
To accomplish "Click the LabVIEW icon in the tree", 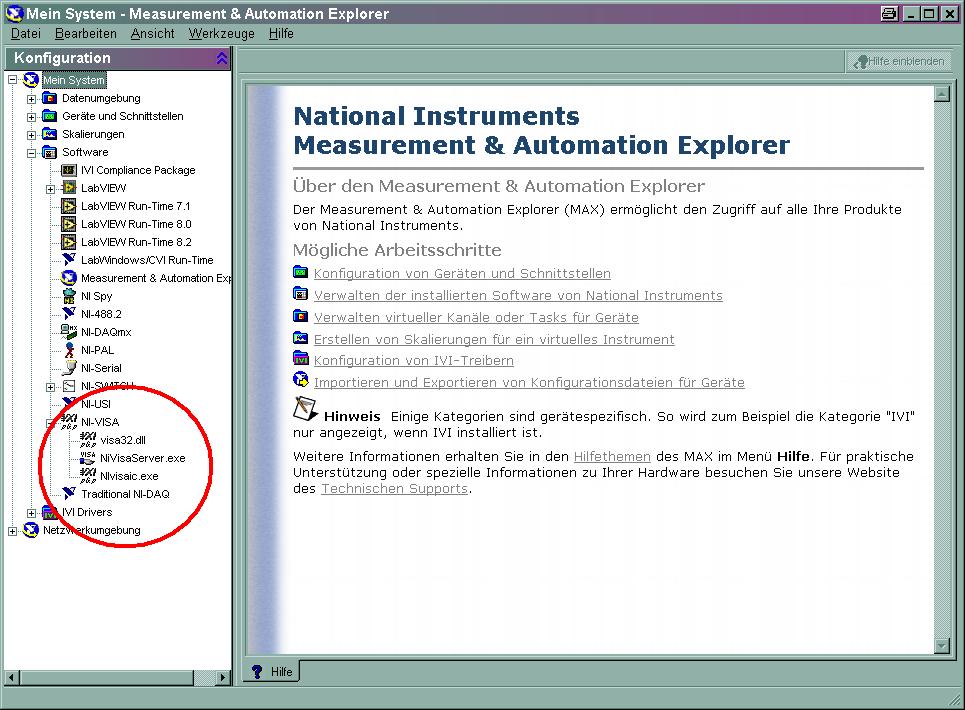I will click(69, 188).
